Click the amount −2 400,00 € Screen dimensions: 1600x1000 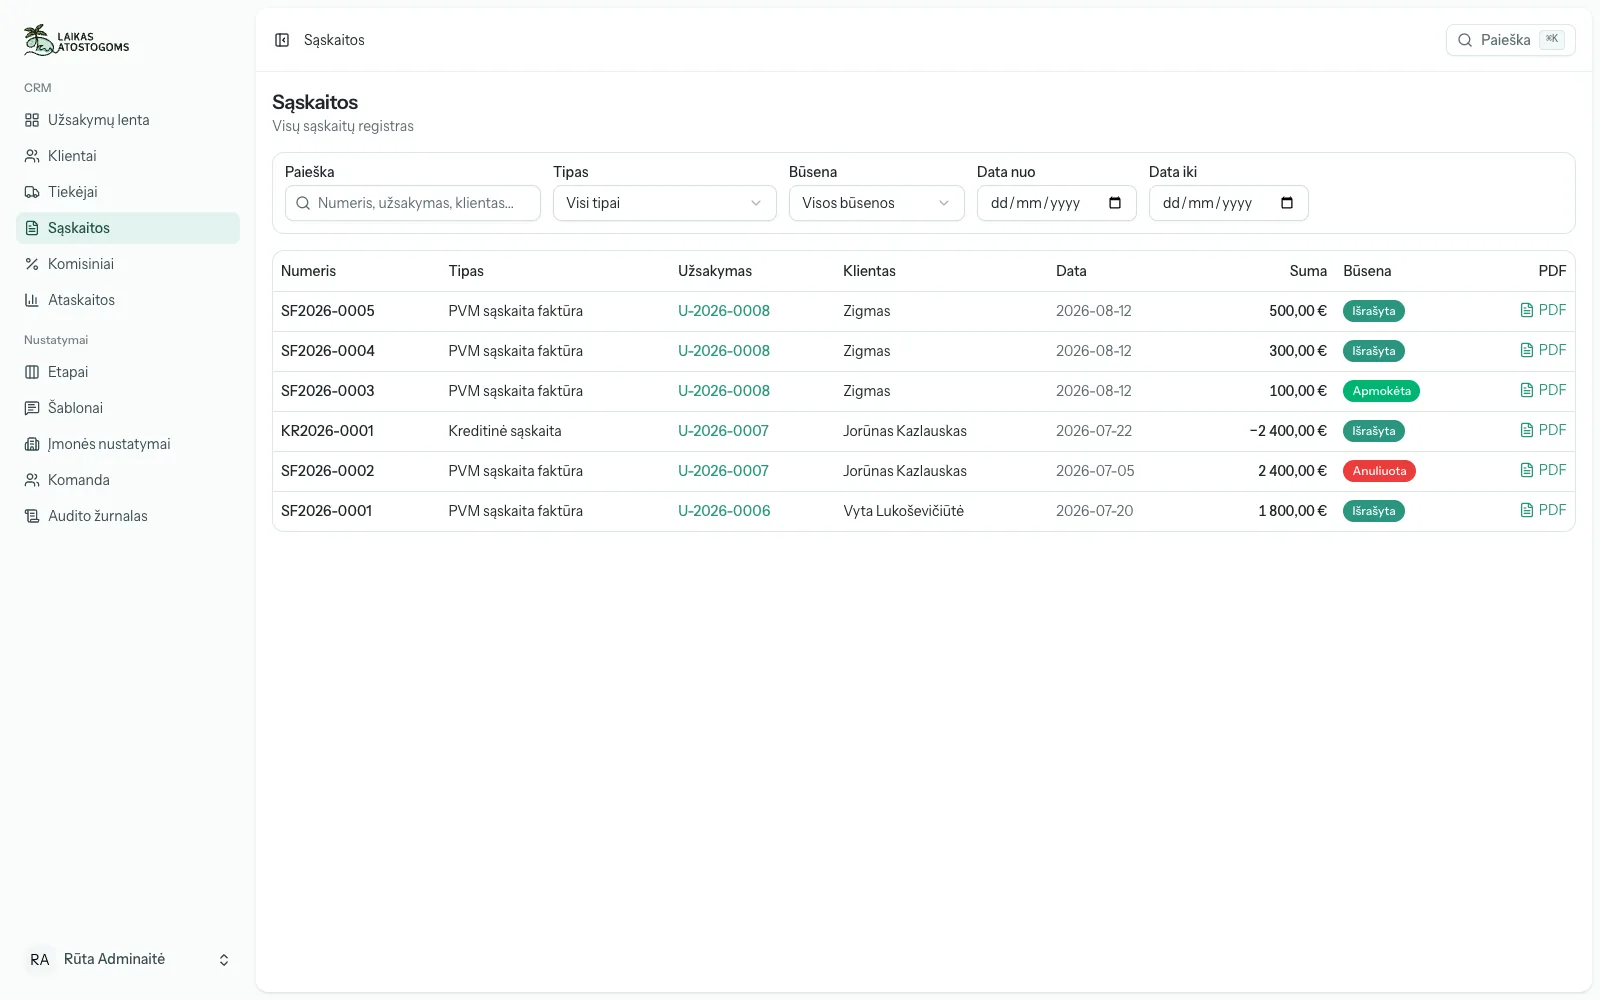[x=1288, y=431]
